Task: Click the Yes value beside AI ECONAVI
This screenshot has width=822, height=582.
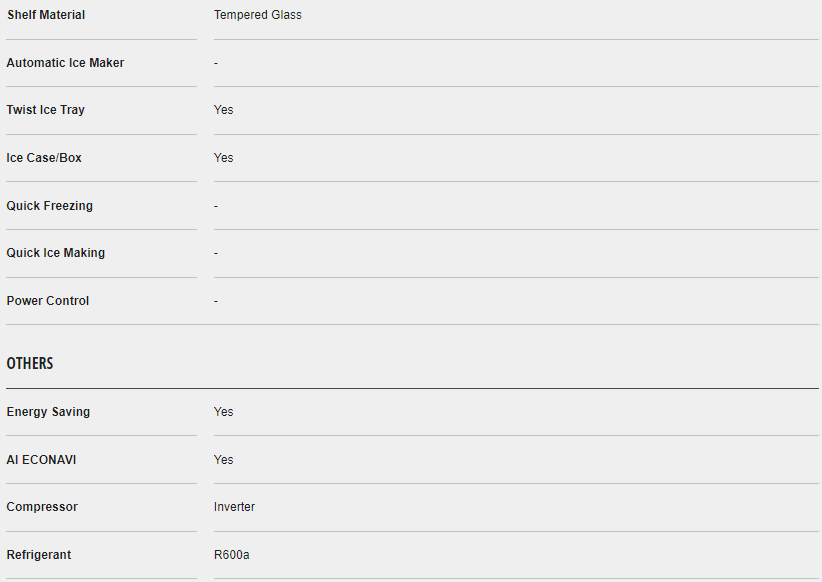Action: coord(224,460)
